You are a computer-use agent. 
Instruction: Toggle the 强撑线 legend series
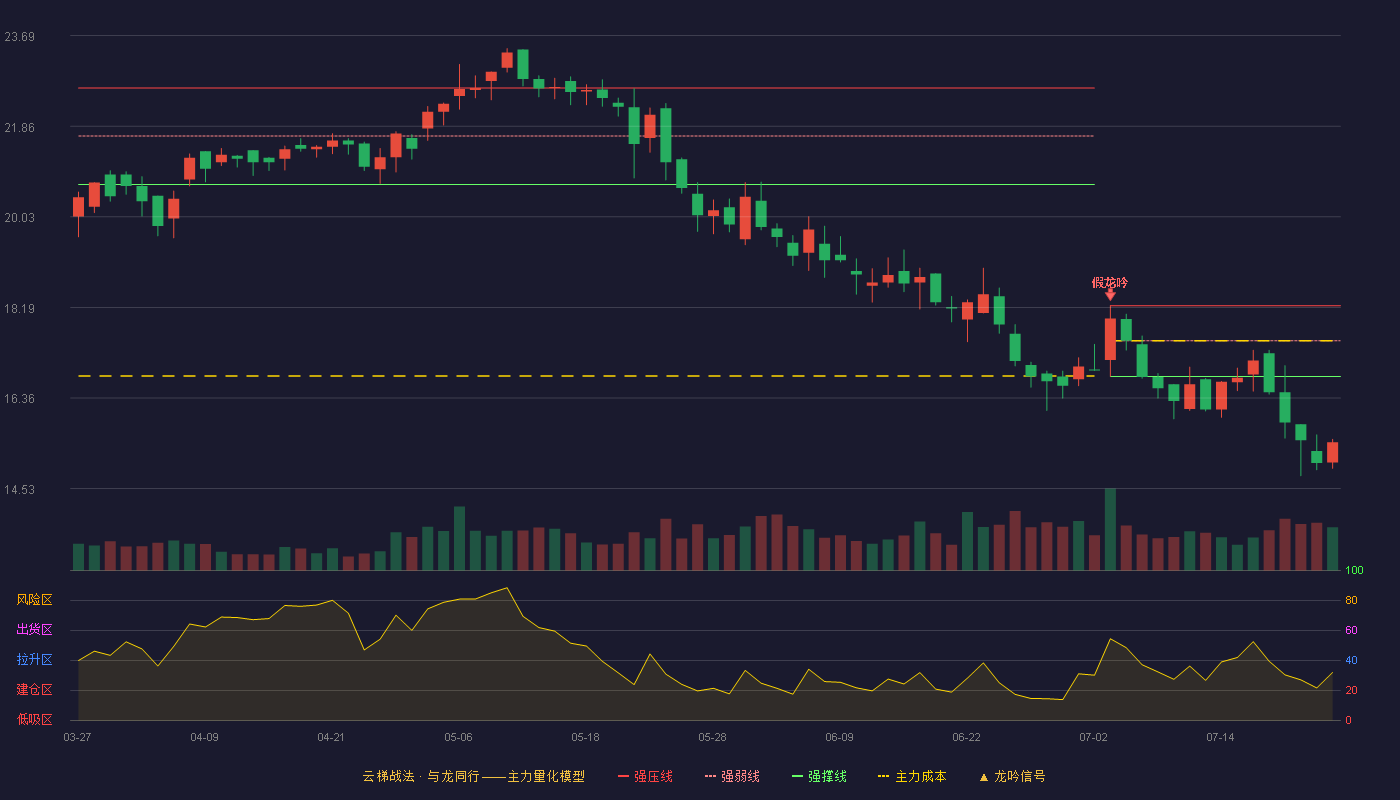pyautogui.click(x=819, y=776)
